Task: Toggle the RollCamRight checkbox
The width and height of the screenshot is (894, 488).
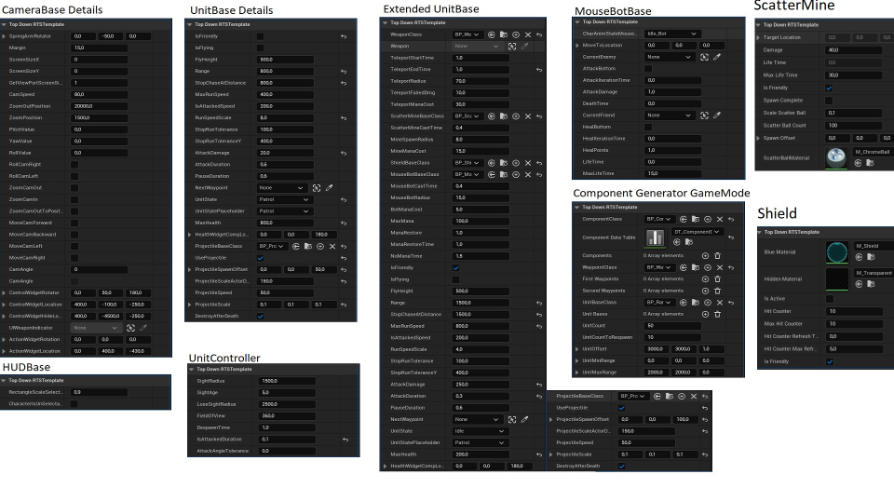Action: (x=76, y=166)
